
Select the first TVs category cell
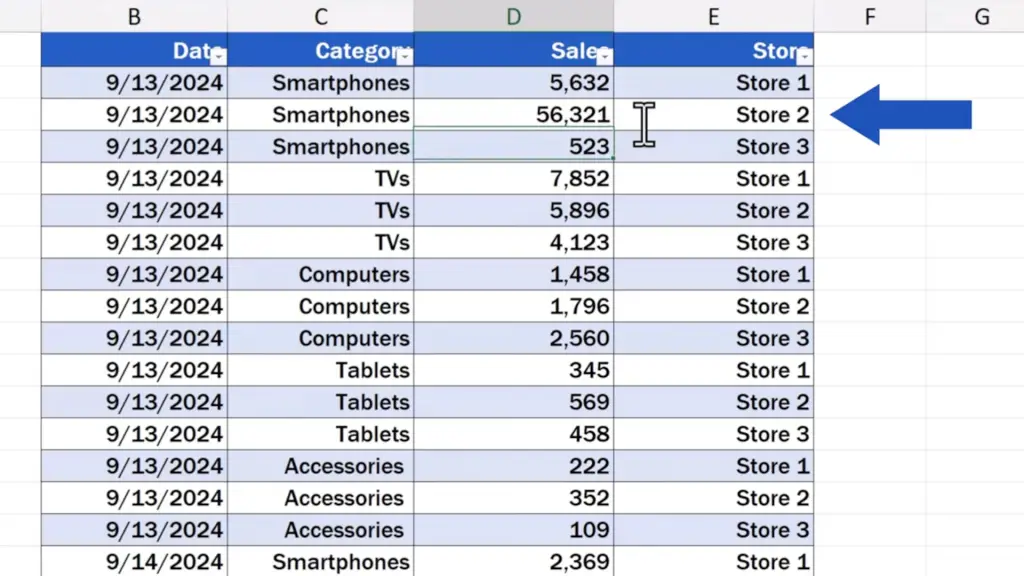pyautogui.click(x=321, y=178)
